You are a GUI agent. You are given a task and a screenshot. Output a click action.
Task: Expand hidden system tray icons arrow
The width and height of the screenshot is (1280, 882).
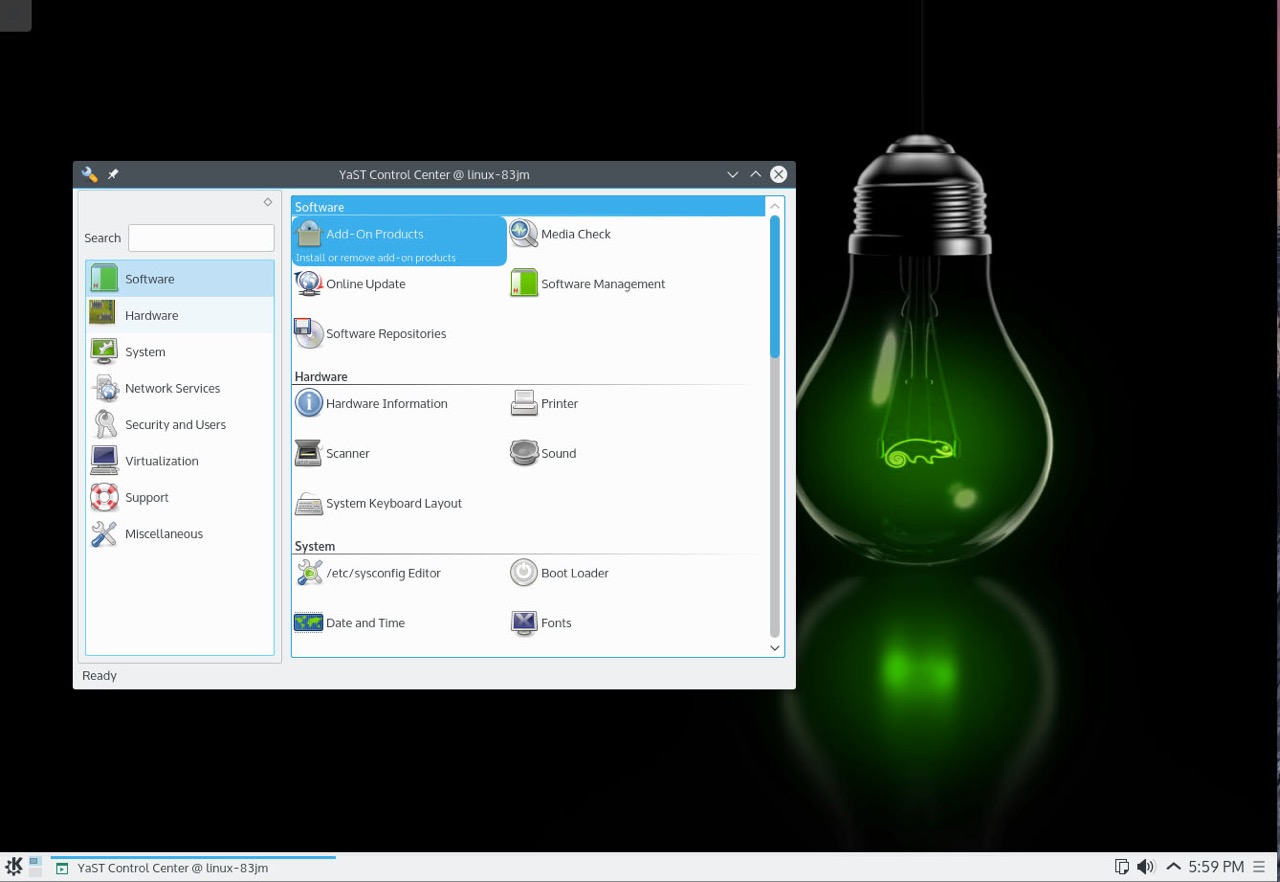coord(1173,867)
